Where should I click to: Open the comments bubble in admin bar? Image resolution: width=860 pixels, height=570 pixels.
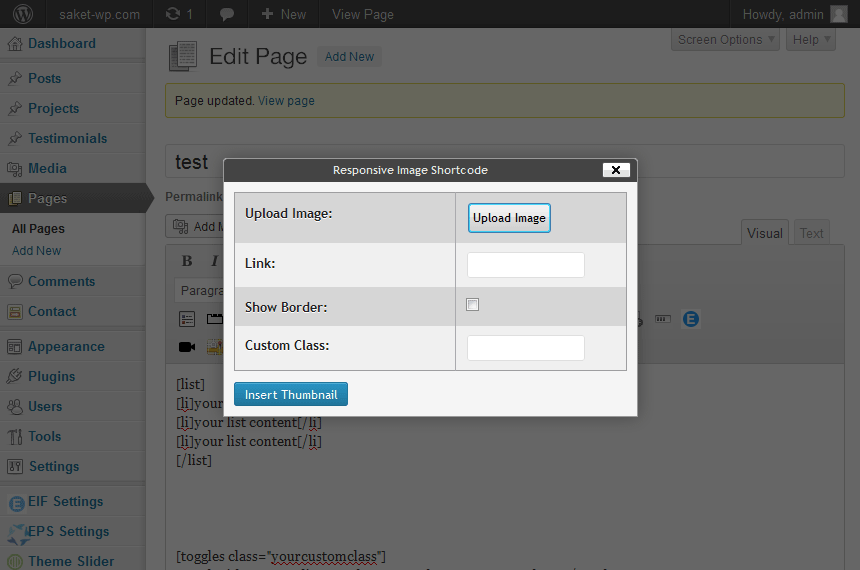(x=227, y=14)
